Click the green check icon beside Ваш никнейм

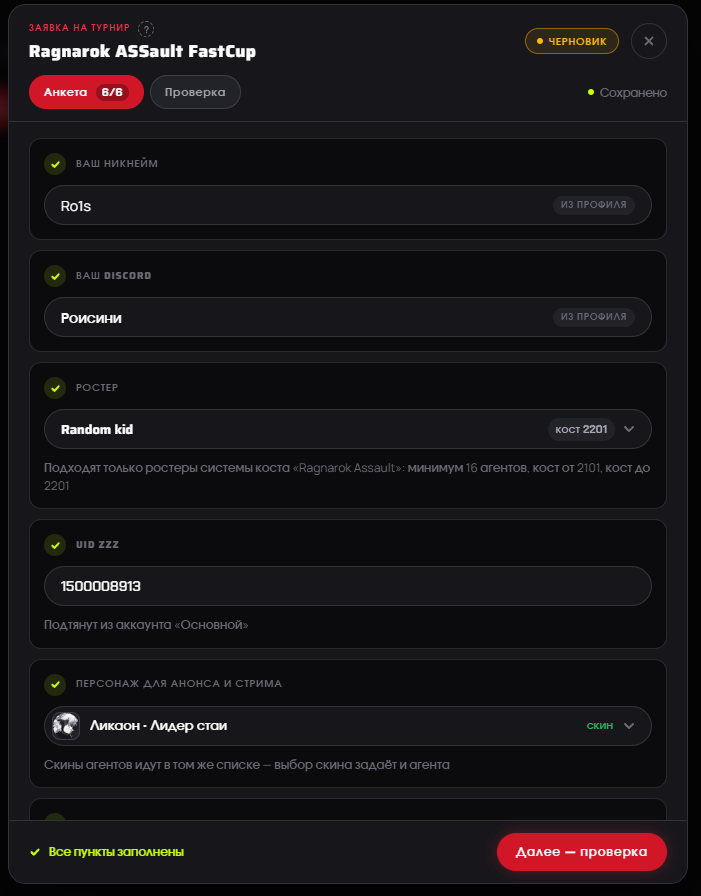pos(55,164)
